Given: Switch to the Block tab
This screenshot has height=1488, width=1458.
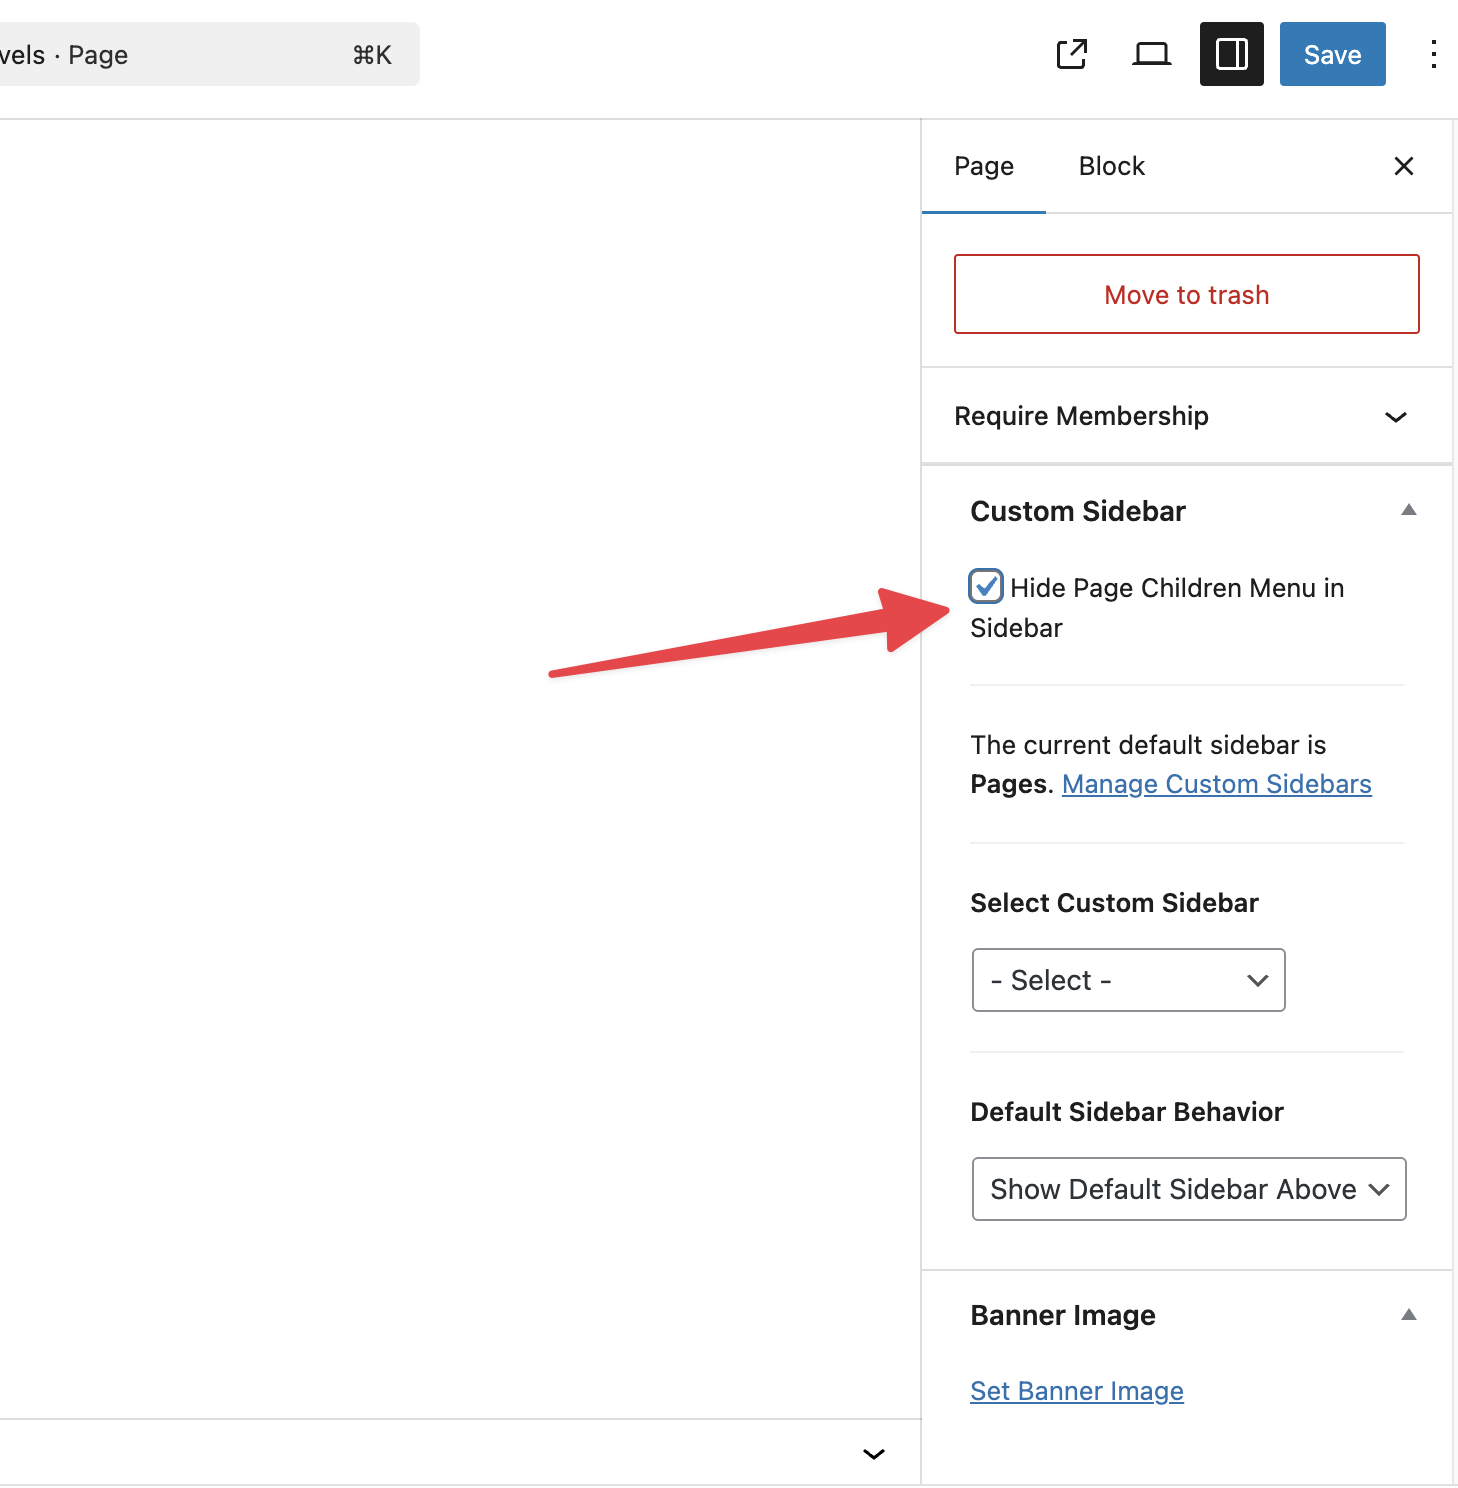Looking at the screenshot, I should 1111,166.
